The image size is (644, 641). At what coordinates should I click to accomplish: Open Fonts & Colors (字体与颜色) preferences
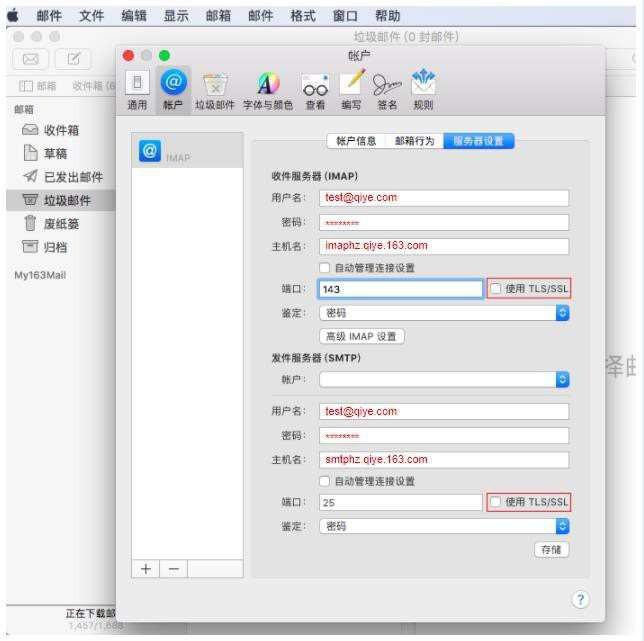[x=268, y=91]
